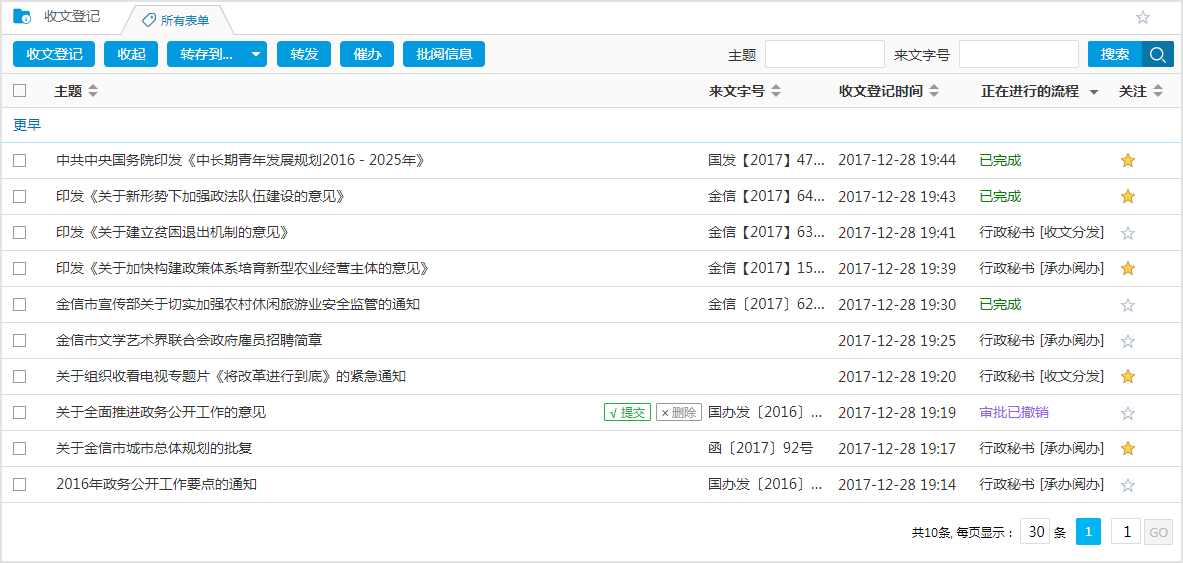Viewport: 1183px width, 563px height.
Task: Click 已完成 status in 政法队伍建设 row
Action: click(1000, 196)
